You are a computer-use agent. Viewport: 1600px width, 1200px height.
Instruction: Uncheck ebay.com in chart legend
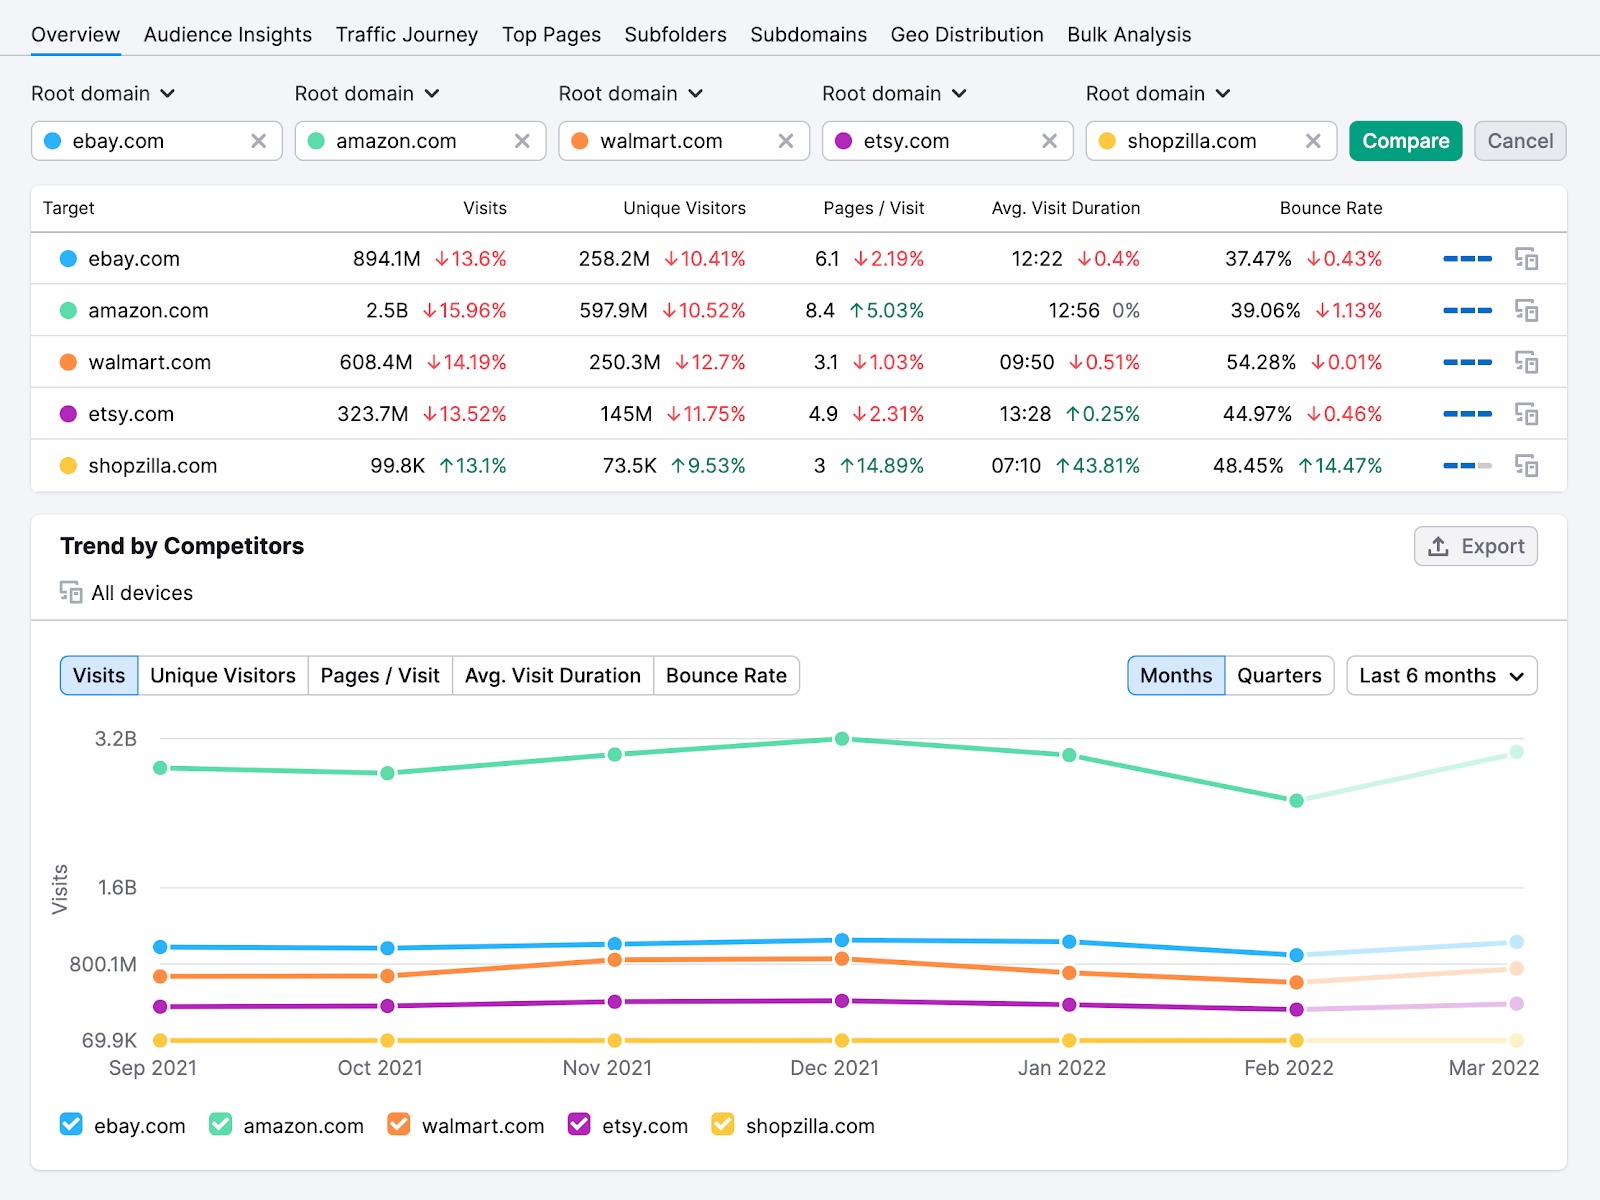tap(71, 1124)
